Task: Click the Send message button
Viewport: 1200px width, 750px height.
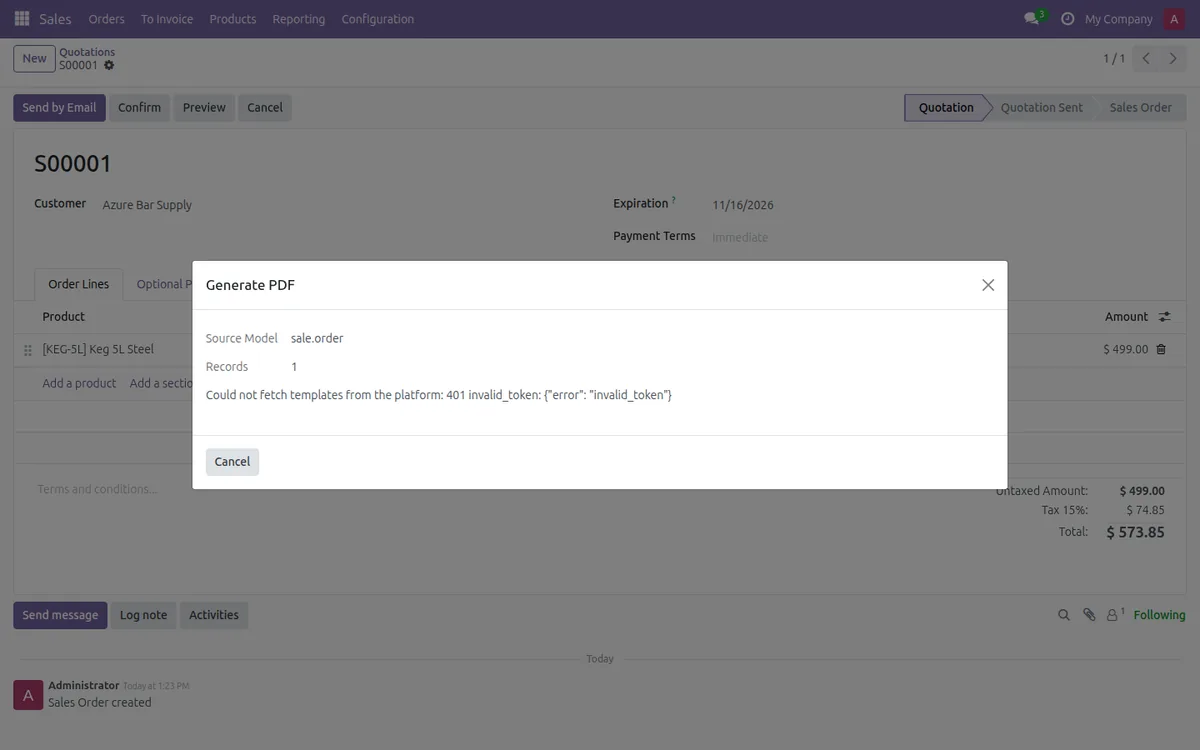Action: pyautogui.click(x=60, y=615)
